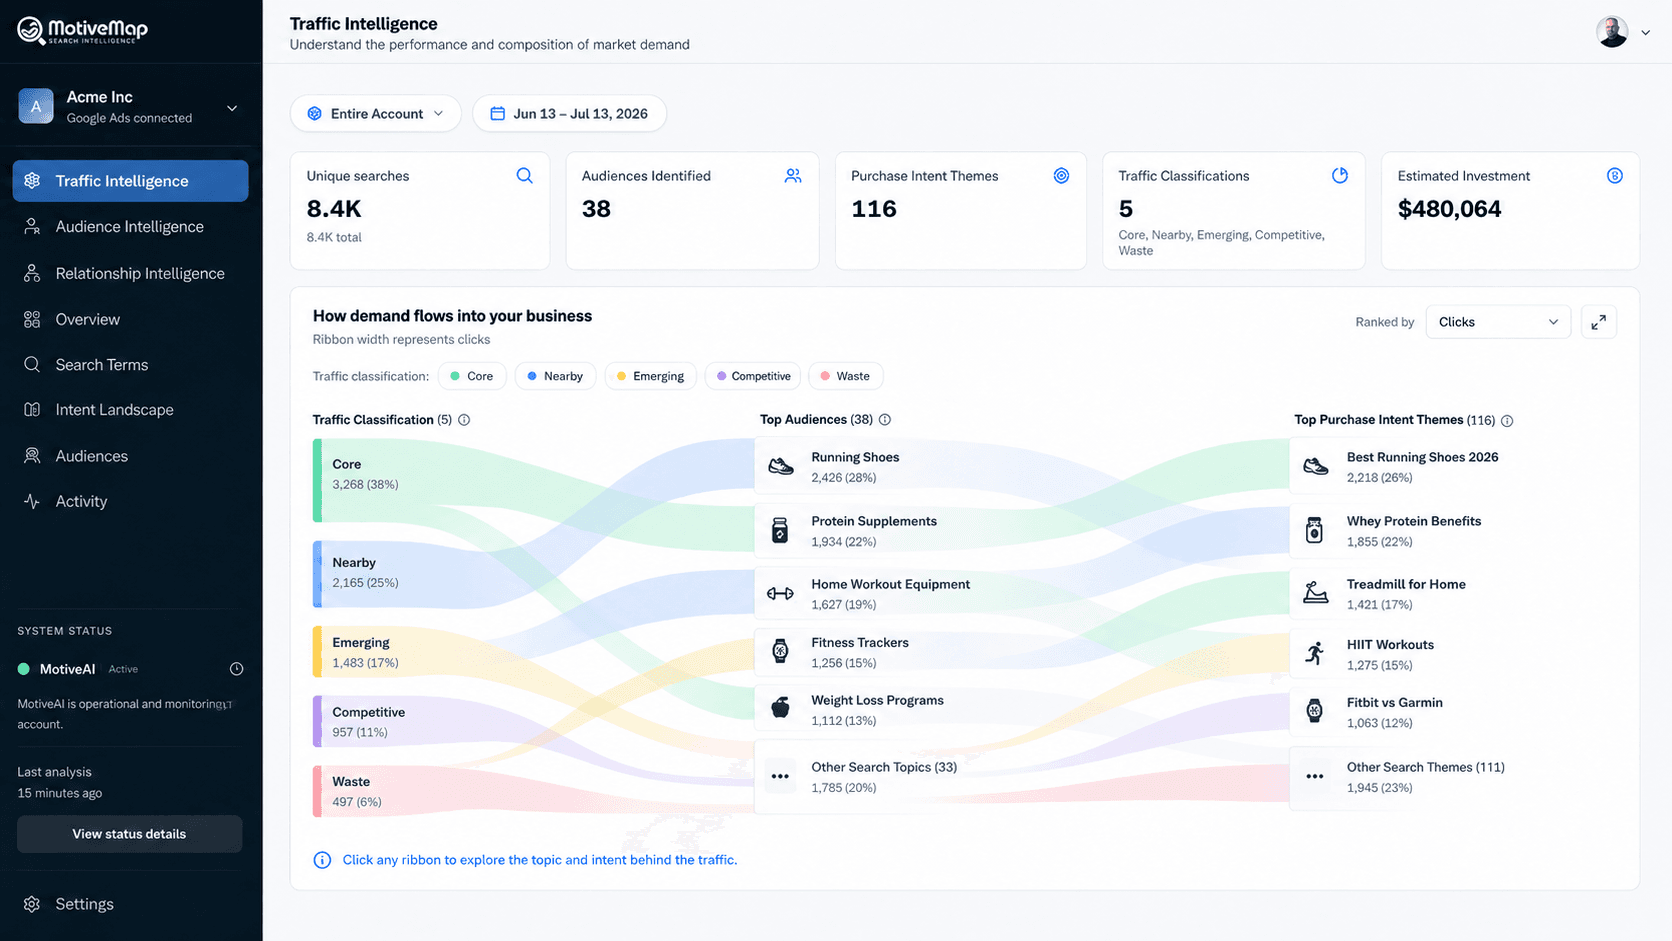Click the 116 Purchase Intent Themes value

tap(874, 209)
